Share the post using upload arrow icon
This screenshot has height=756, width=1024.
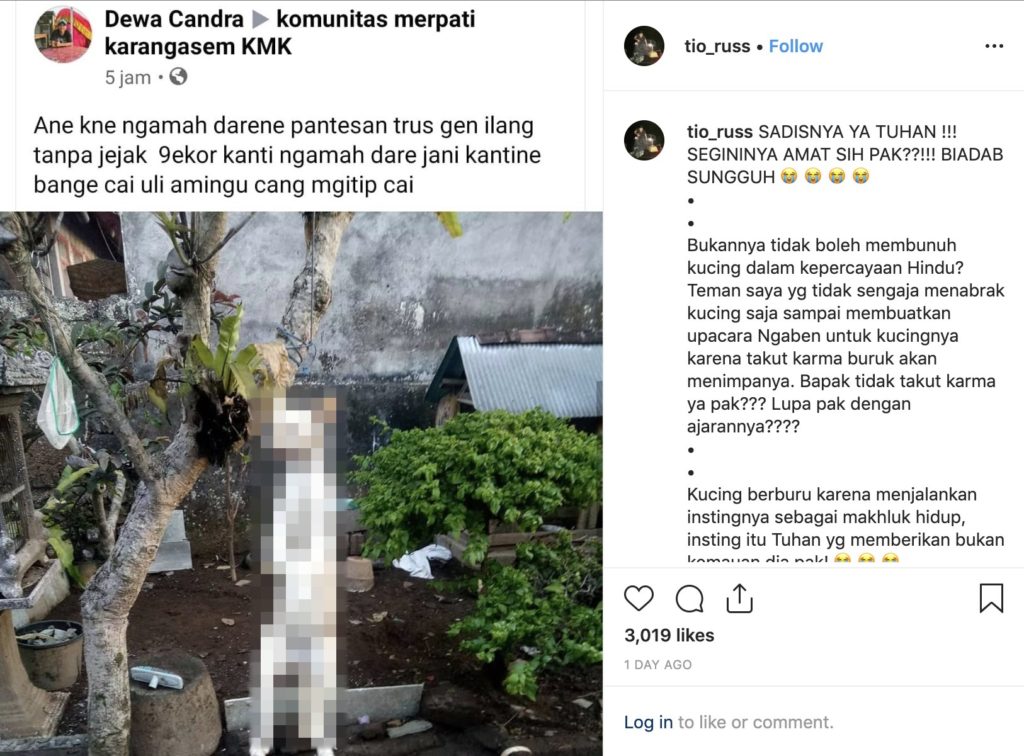point(739,598)
